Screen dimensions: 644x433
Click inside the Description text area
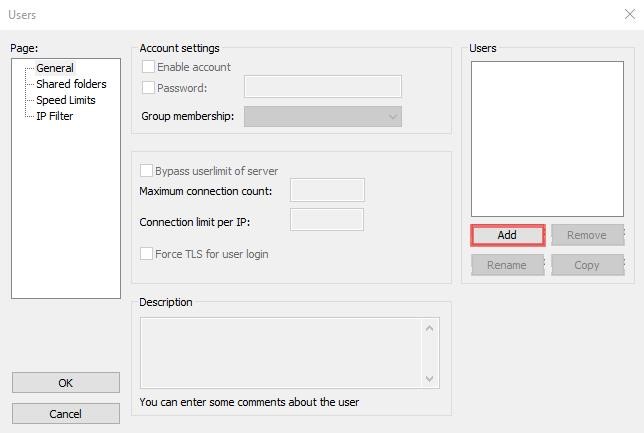click(282, 352)
